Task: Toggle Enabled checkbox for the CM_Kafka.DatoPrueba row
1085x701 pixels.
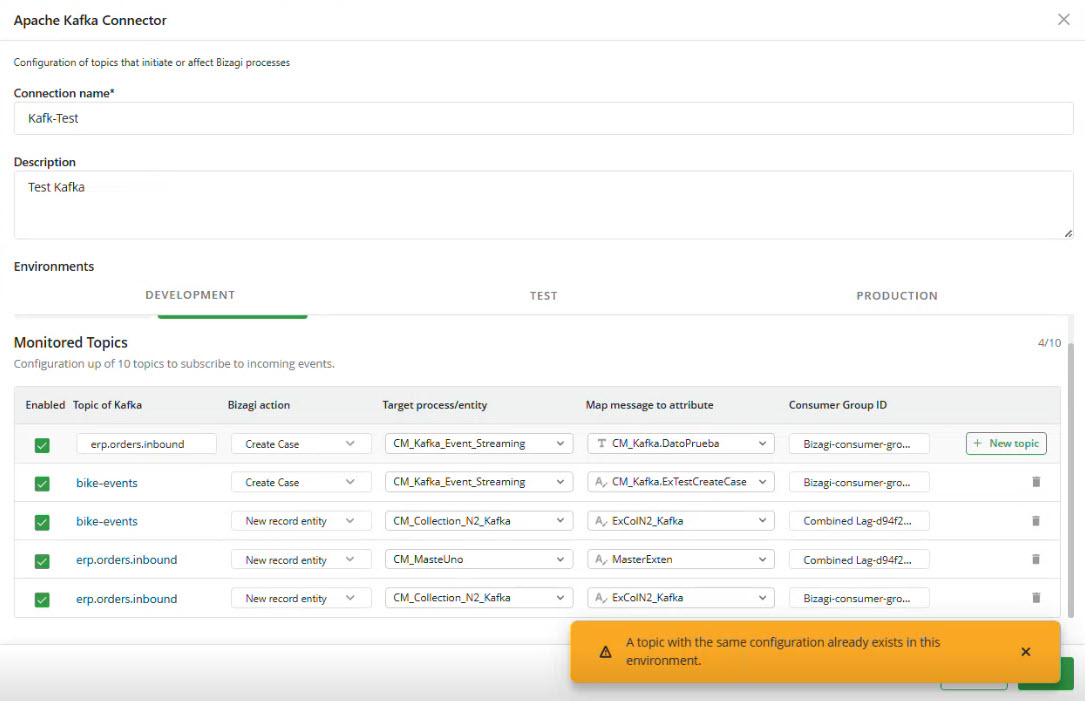Action: click(x=42, y=445)
